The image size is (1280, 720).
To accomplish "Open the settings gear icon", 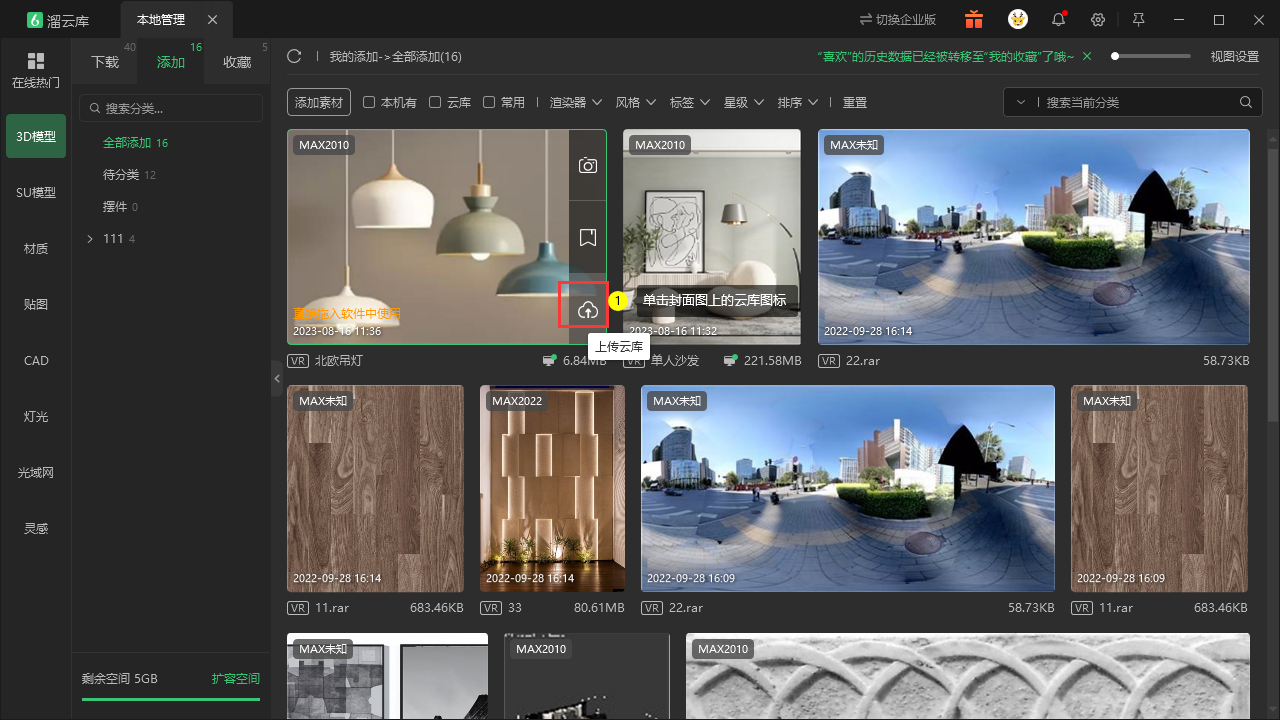I will 1098,19.
